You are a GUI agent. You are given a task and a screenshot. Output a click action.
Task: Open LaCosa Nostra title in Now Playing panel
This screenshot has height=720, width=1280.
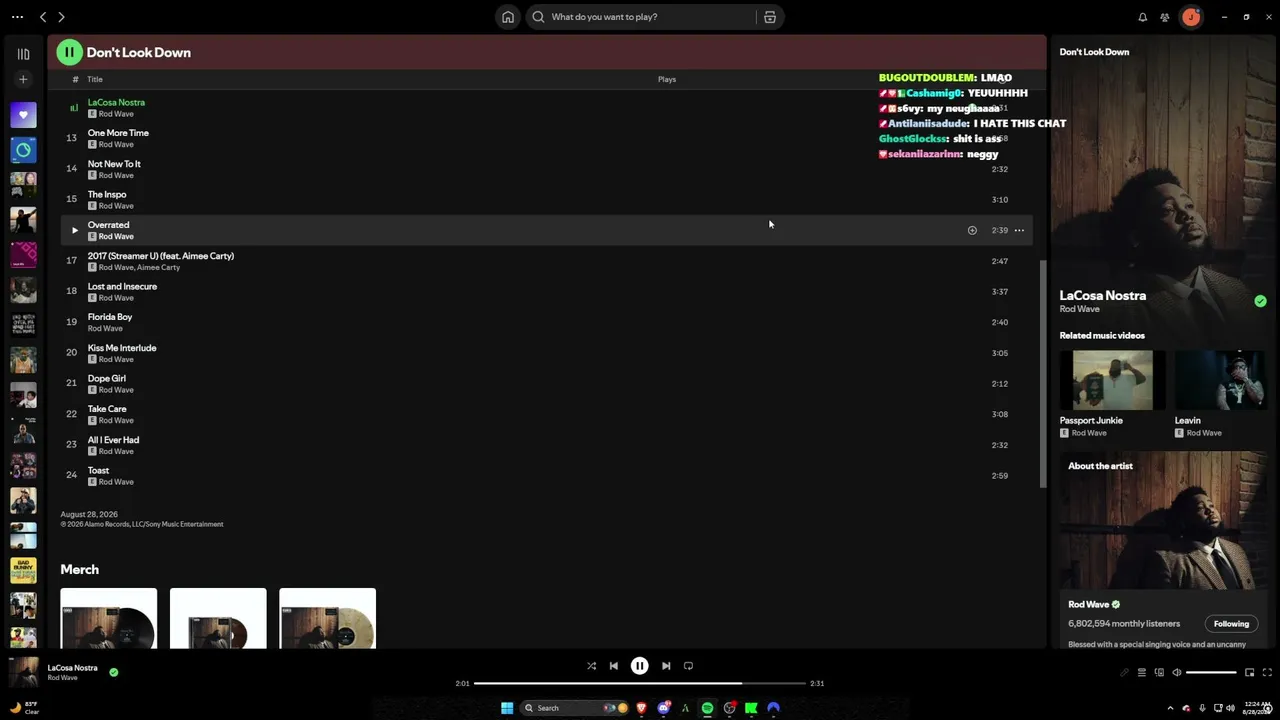[1103, 295]
